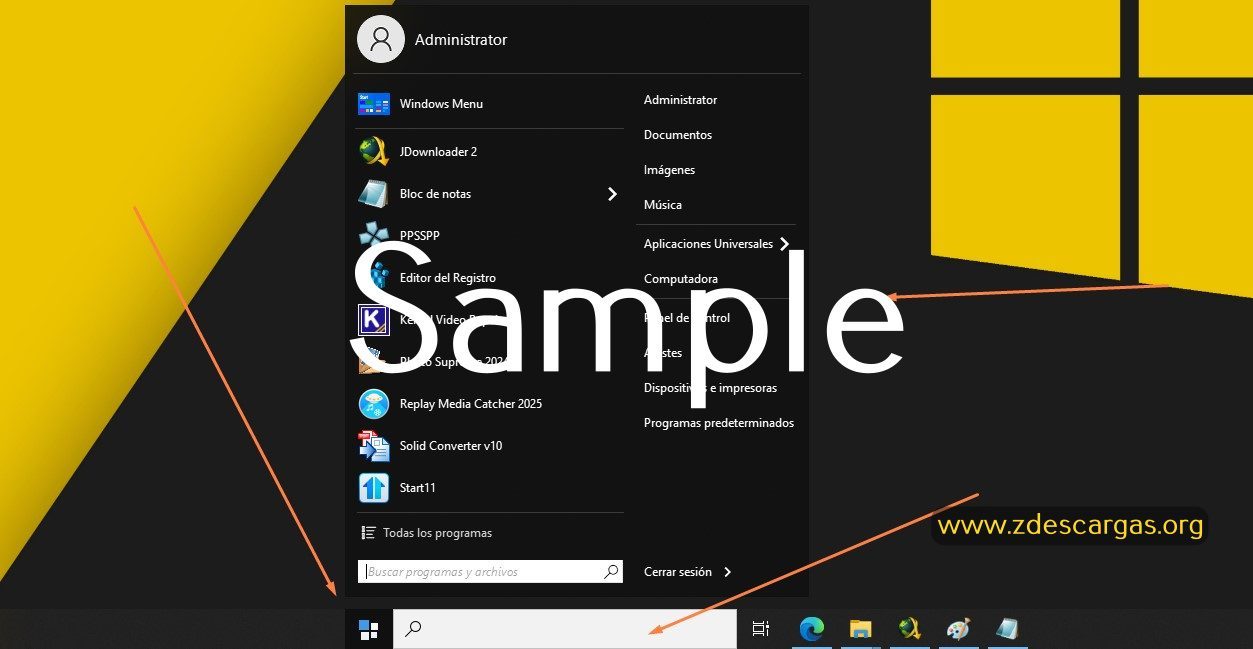This screenshot has height=649, width=1253.
Task: Select the JDownloader 2 label
Action: [438, 152]
